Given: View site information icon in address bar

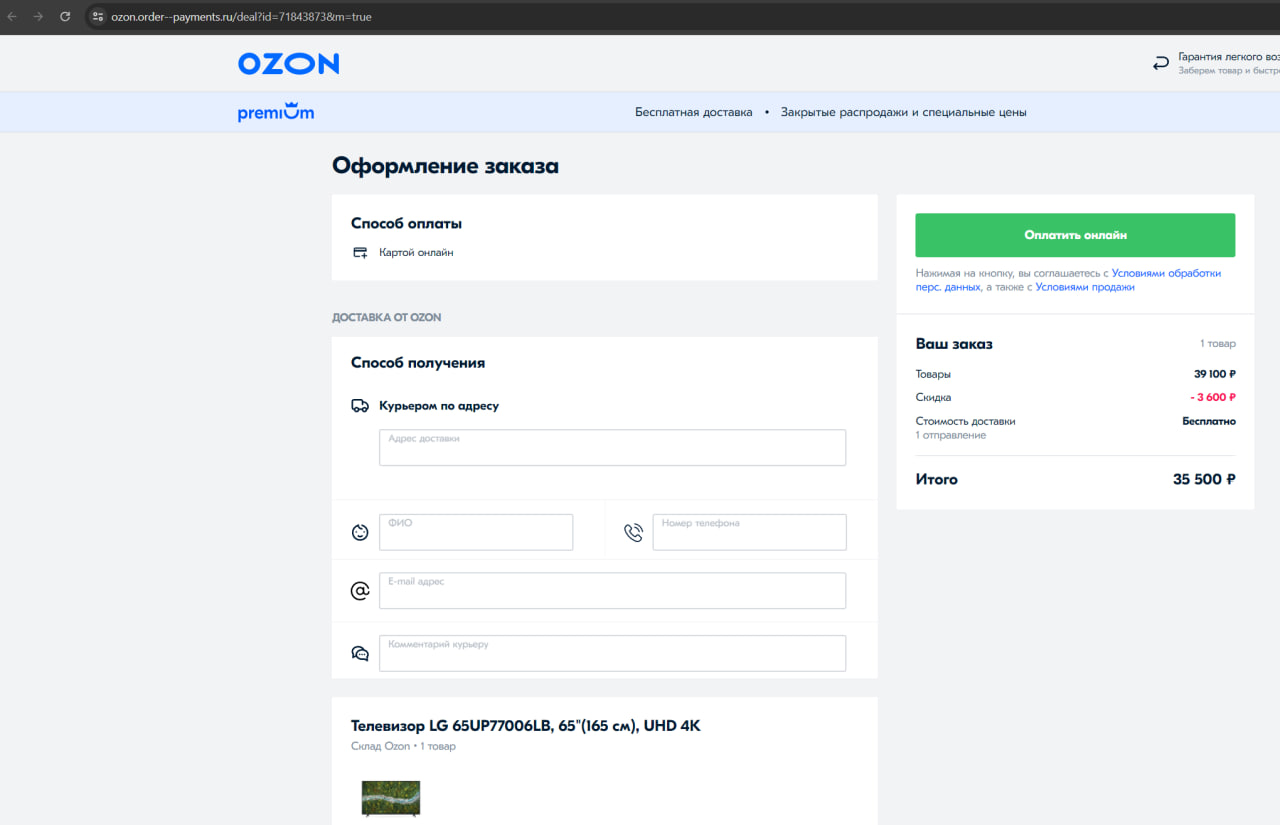Looking at the screenshot, I should 98,17.
